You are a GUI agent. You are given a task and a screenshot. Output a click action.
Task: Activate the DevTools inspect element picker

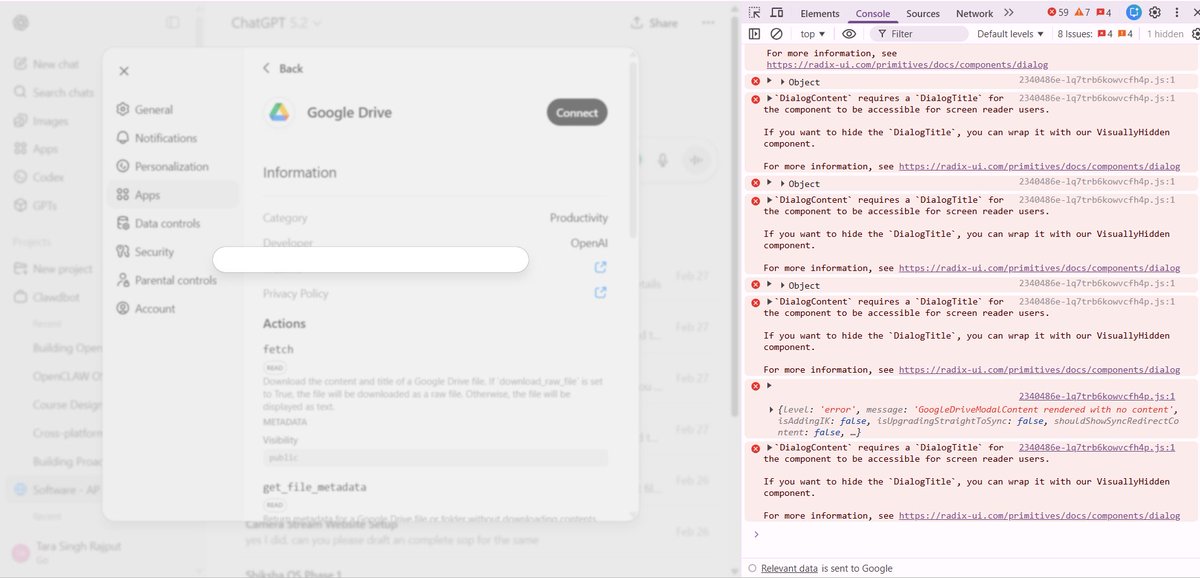click(x=755, y=13)
